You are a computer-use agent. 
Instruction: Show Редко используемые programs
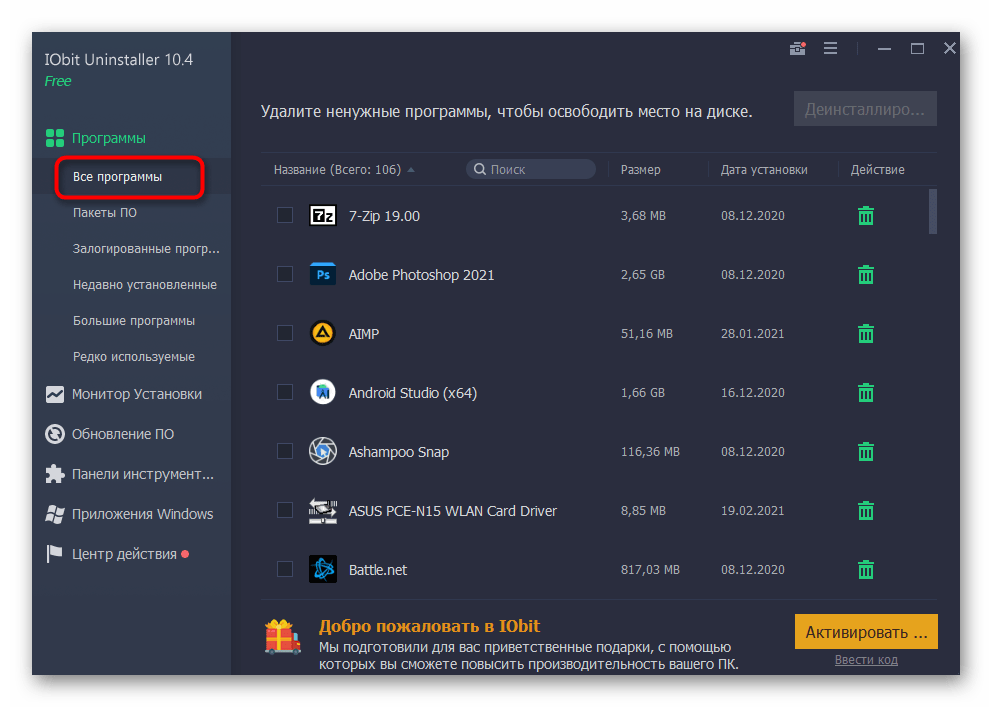tap(133, 357)
